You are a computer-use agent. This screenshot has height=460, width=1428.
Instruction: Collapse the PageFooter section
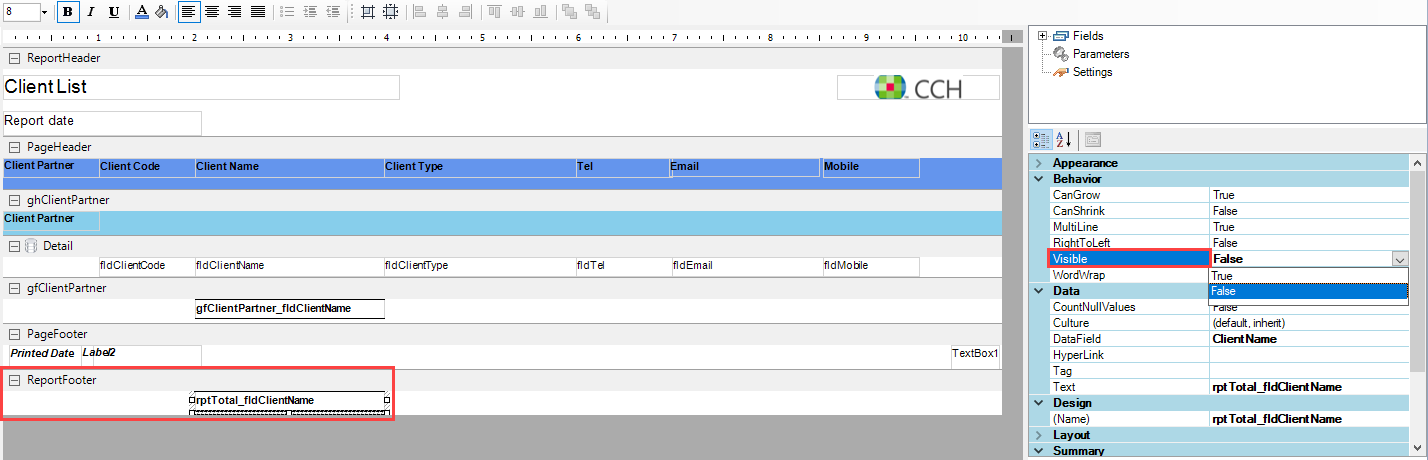14,334
